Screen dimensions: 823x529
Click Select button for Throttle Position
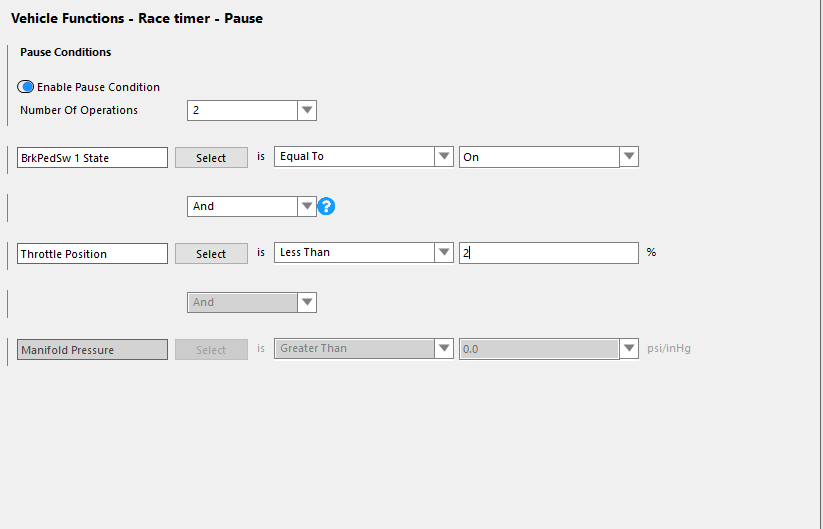click(211, 253)
